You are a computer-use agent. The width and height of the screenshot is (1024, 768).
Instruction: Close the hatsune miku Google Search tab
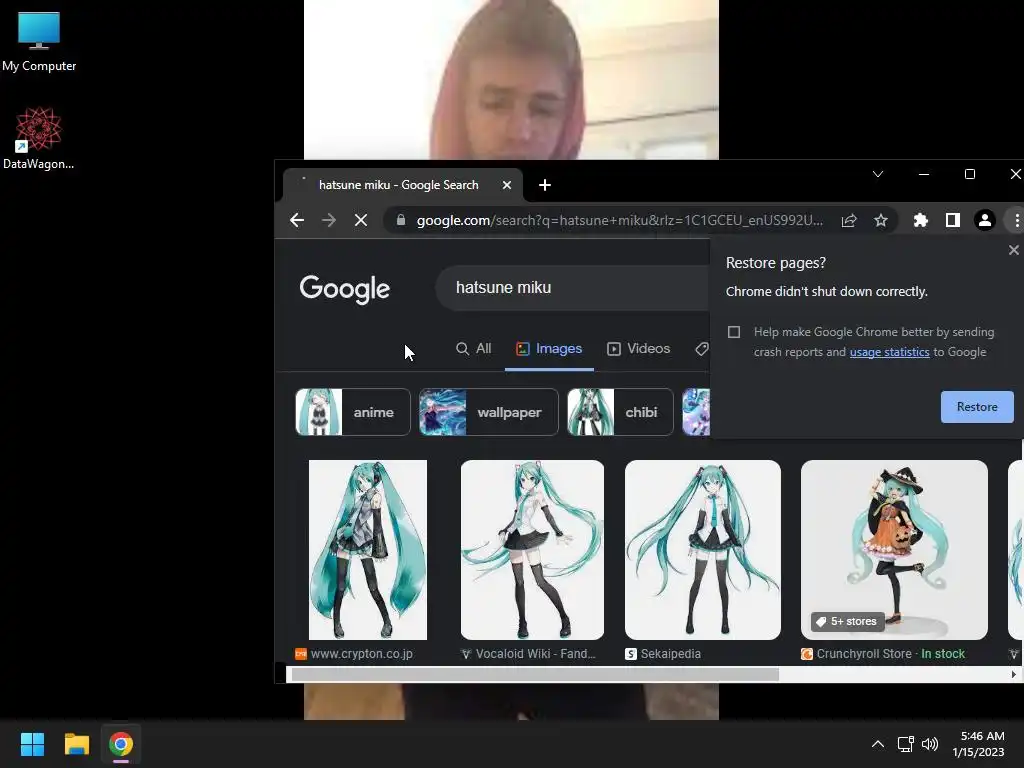(507, 185)
